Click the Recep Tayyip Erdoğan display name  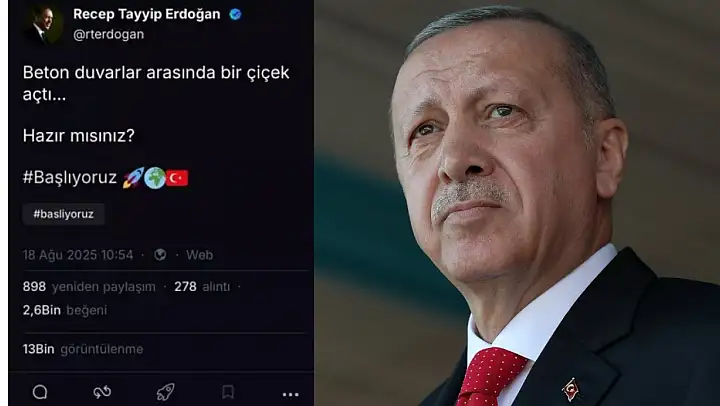[x=146, y=14]
